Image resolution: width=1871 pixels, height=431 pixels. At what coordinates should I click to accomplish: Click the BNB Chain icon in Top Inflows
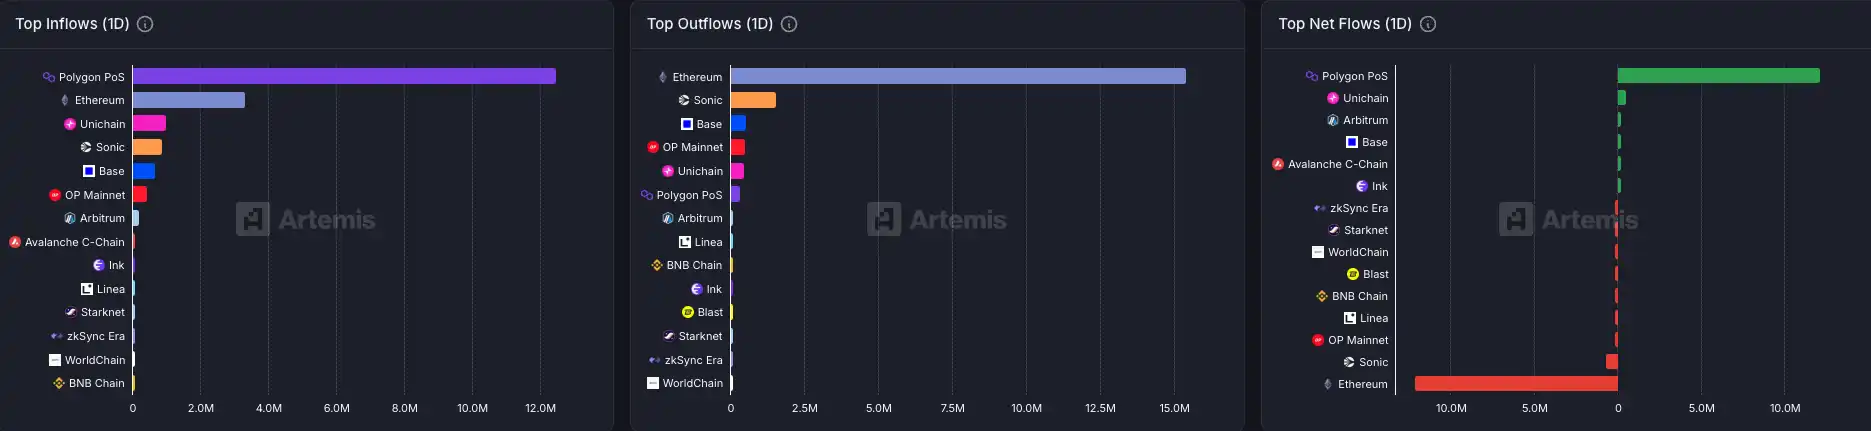click(58, 383)
